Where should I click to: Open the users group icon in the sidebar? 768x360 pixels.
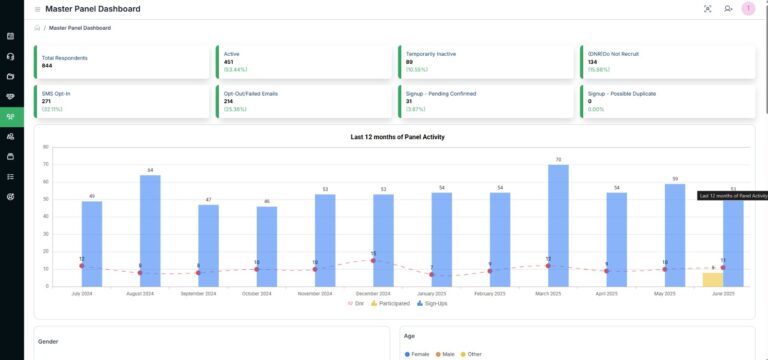11,137
